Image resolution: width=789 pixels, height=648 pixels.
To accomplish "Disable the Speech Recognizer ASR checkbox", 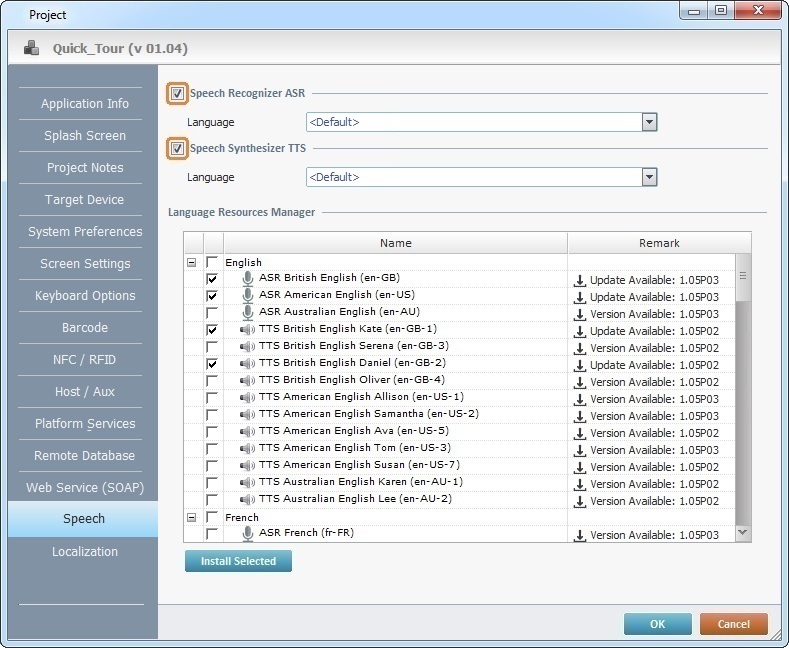I will (177, 94).
